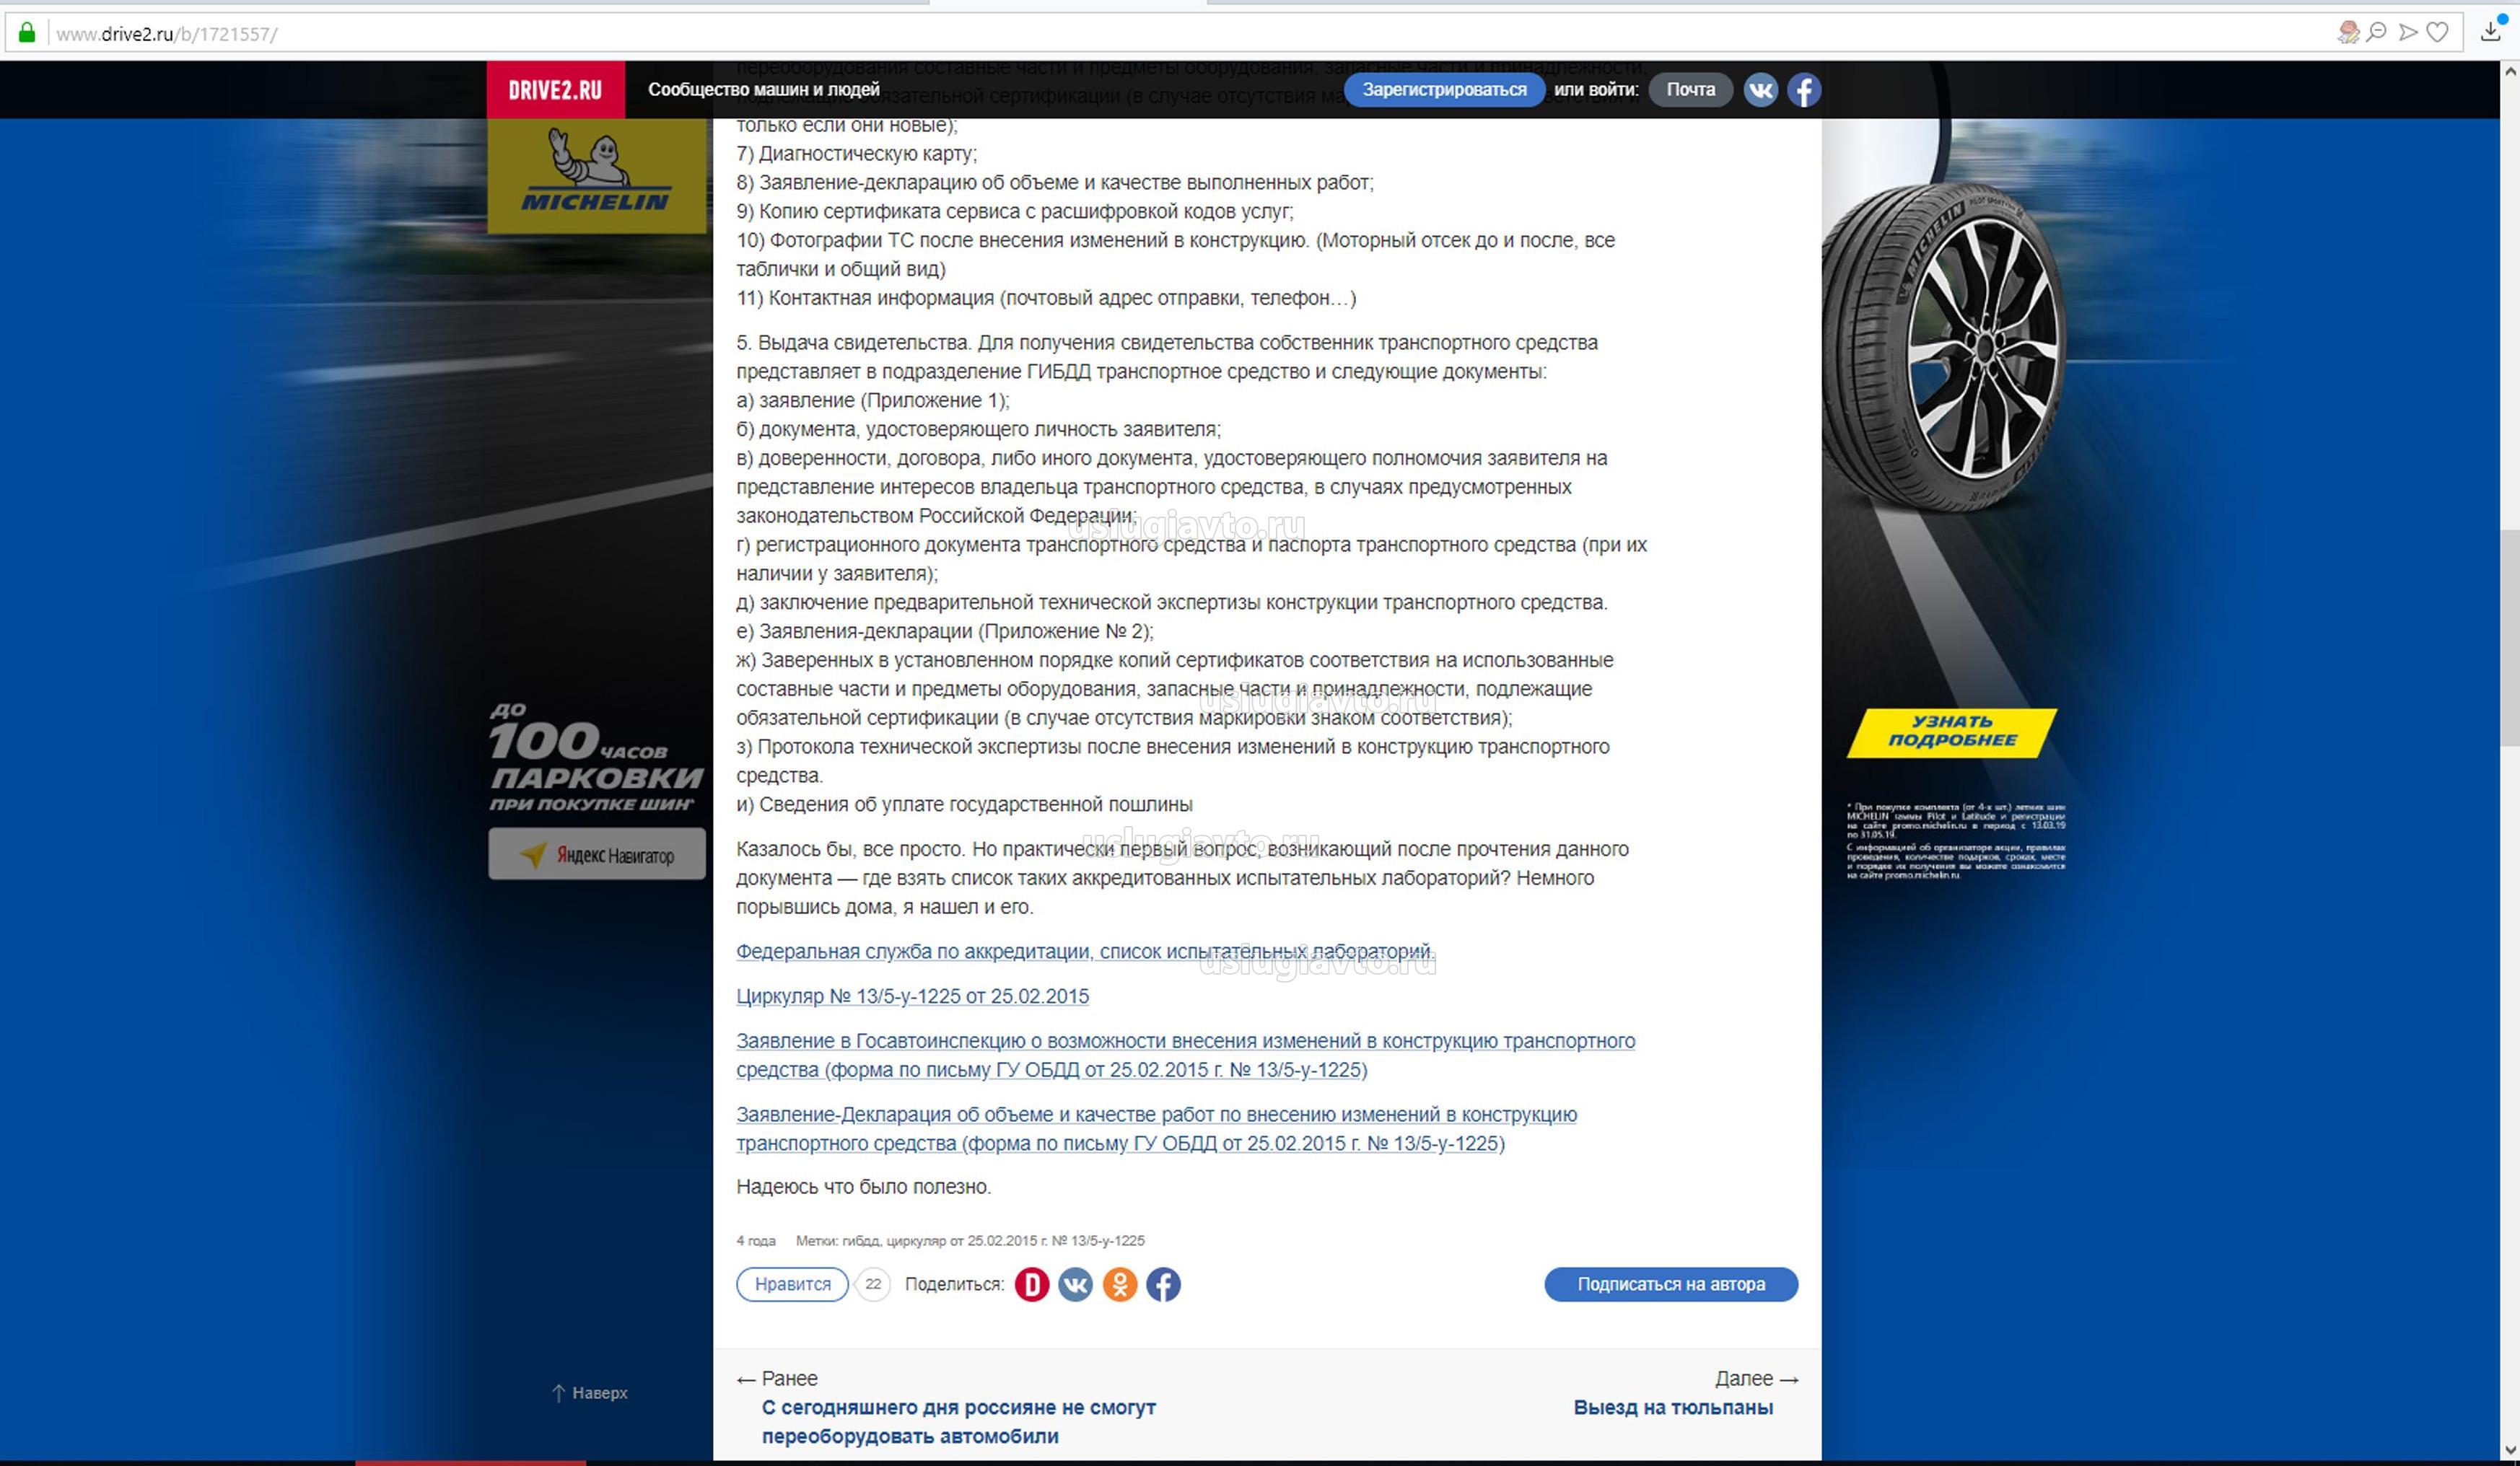Click the send-page arrow icon in address bar
The image size is (2520, 1466).
[2408, 32]
